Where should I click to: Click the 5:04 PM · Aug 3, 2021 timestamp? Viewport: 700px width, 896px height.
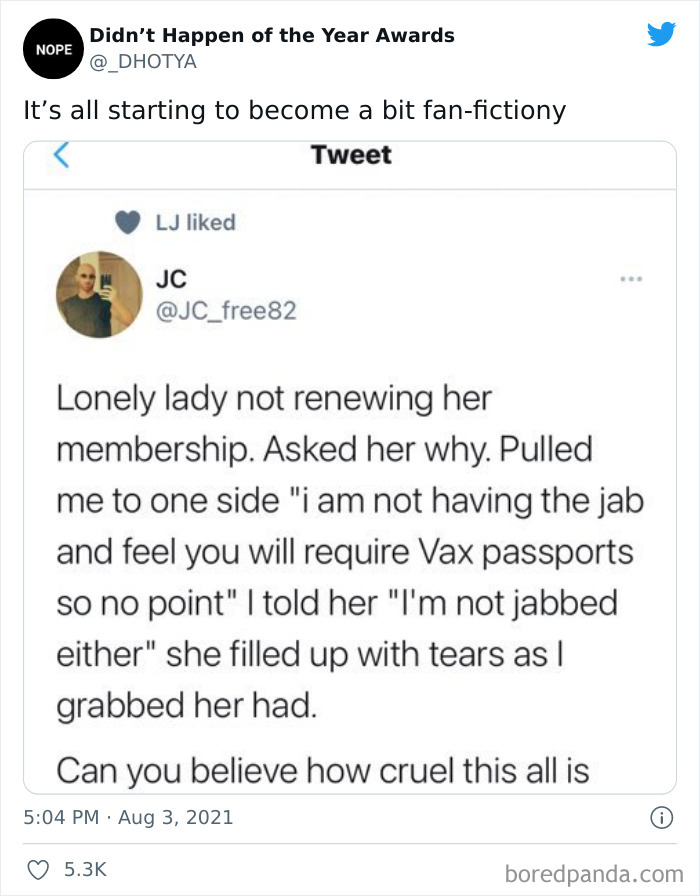(x=128, y=817)
